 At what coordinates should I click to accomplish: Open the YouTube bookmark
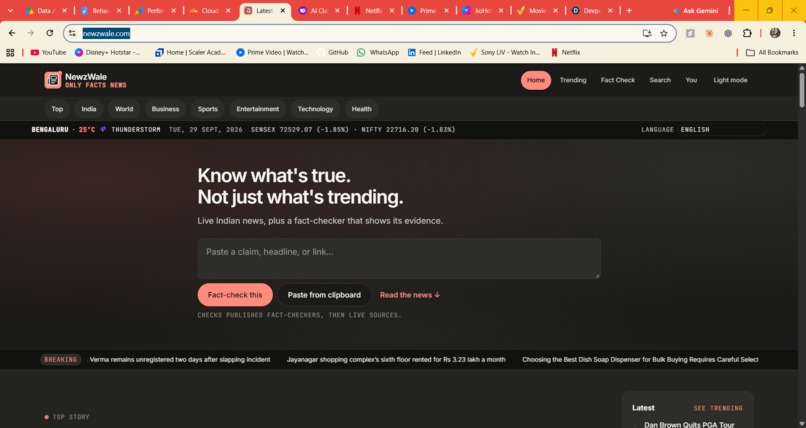48,52
